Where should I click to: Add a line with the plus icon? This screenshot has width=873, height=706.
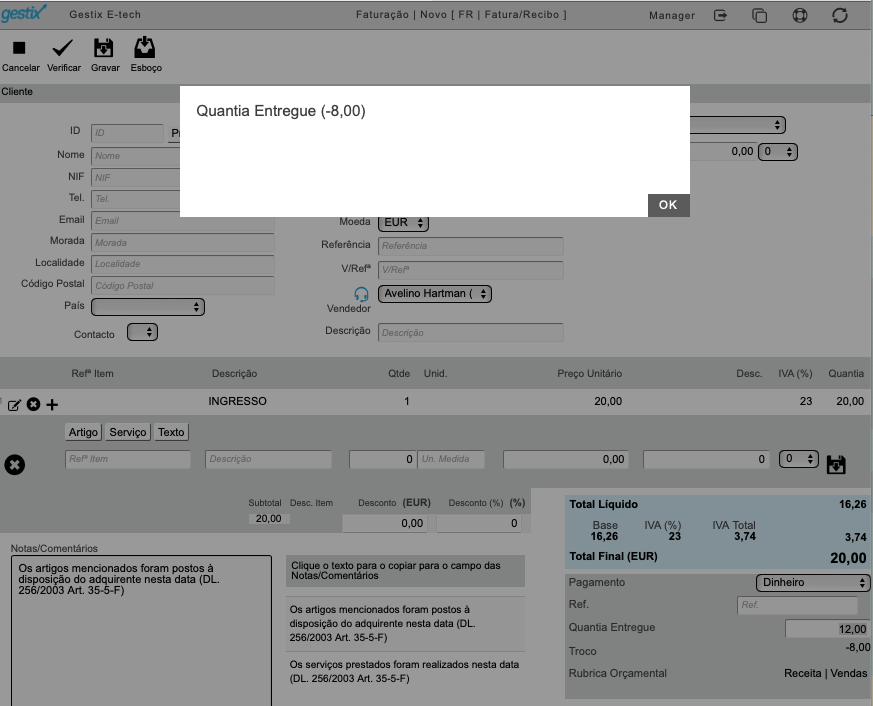click(x=52, y=405)
